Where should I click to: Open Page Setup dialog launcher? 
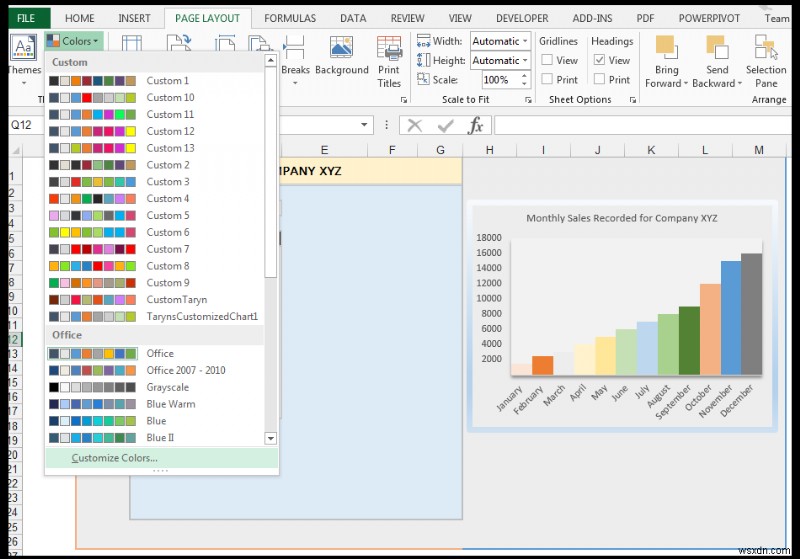[x=404, y=100]
